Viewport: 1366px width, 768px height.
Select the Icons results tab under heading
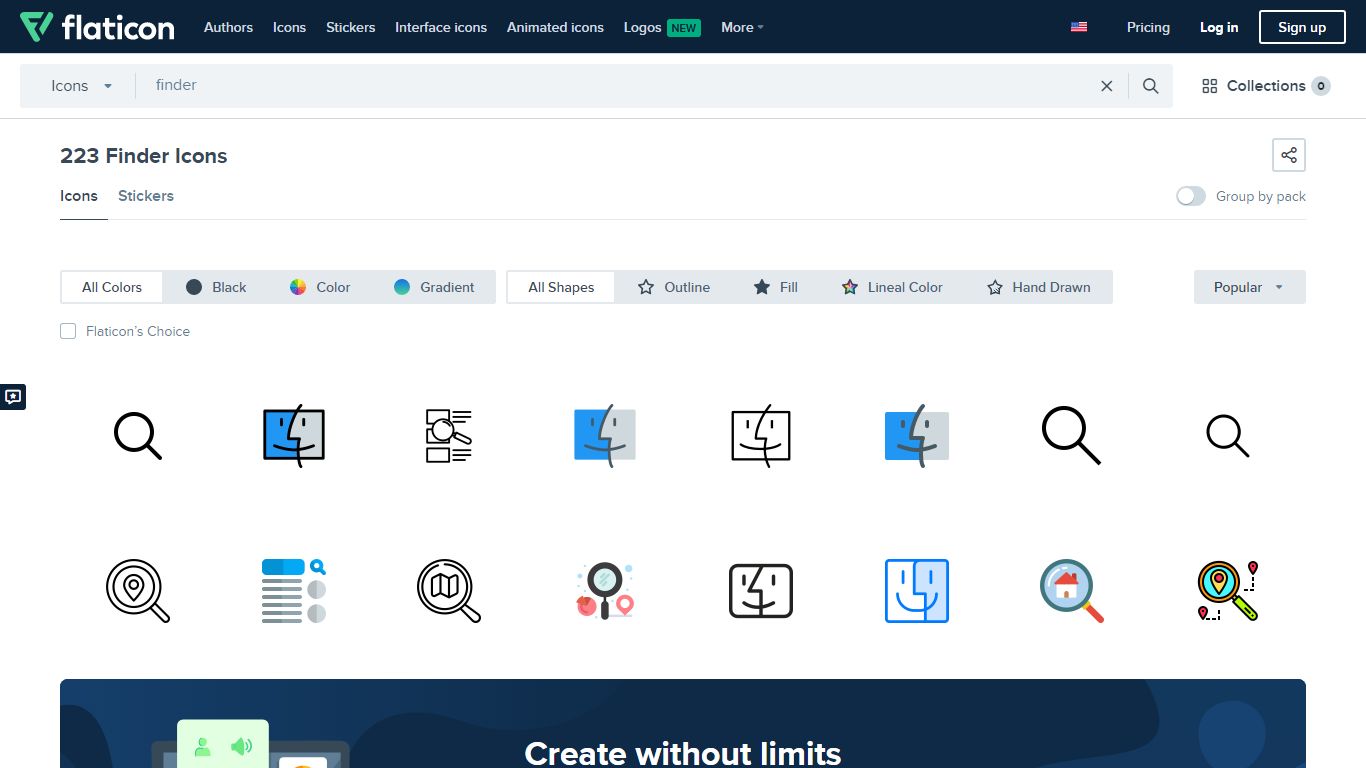(x=79, y=196)
